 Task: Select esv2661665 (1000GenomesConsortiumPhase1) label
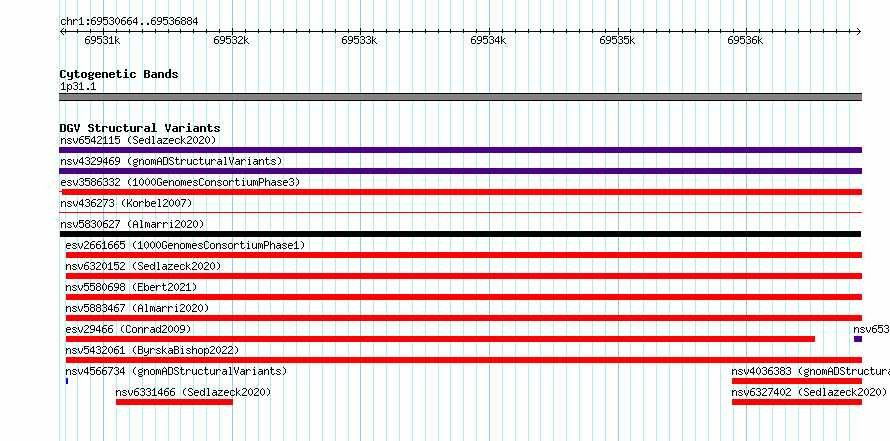pos(185,245)
